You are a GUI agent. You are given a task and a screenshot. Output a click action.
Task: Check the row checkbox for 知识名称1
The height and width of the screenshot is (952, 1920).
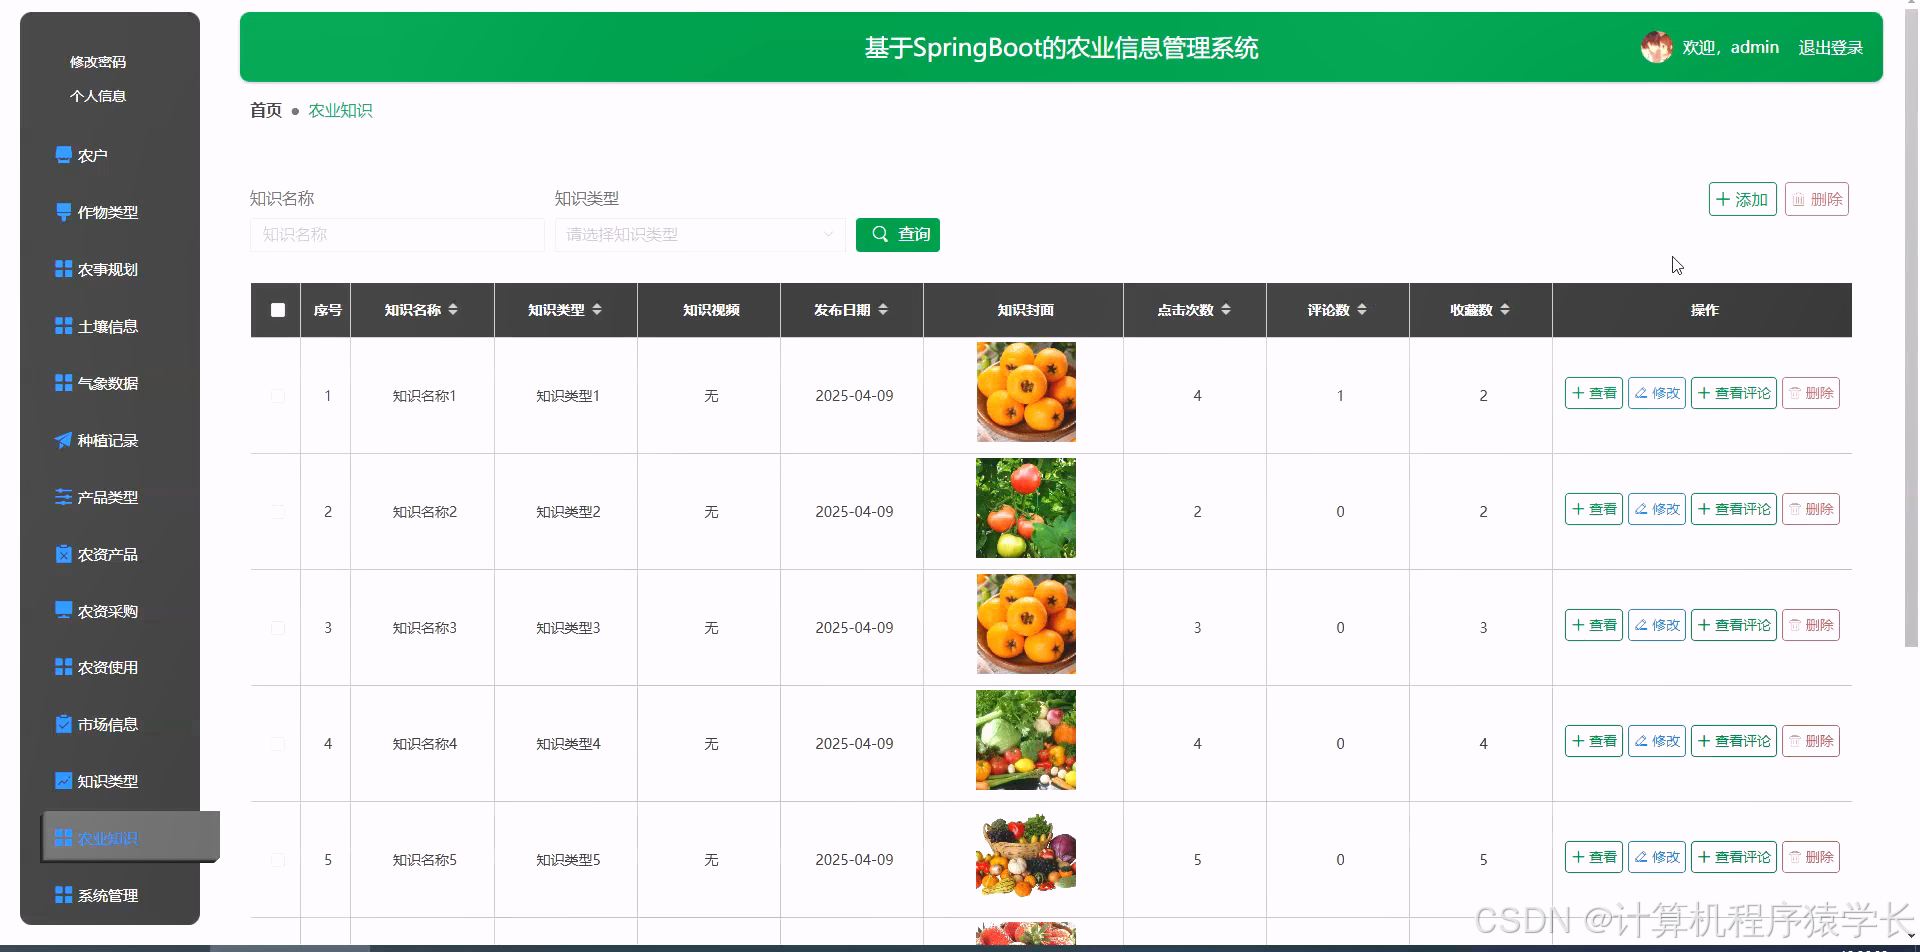pos(278,395)
